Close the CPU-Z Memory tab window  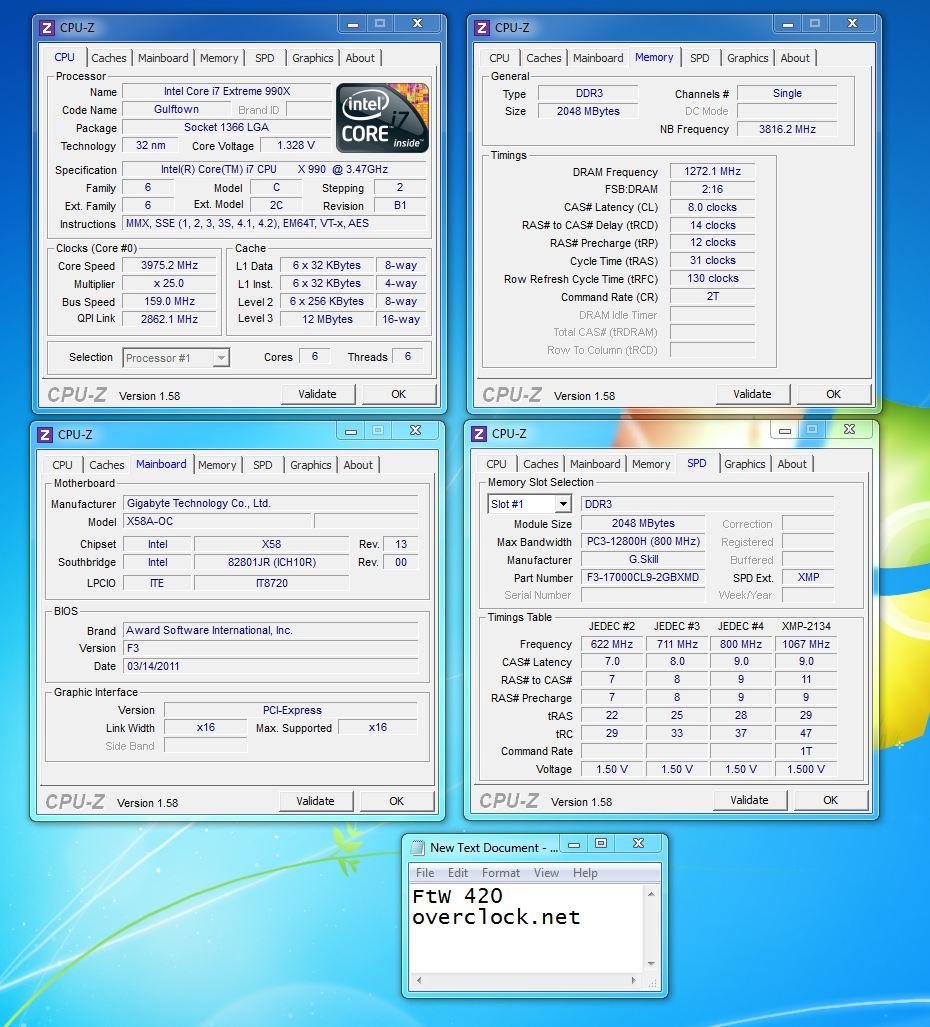pyautogui.click(x=852, y=24)
